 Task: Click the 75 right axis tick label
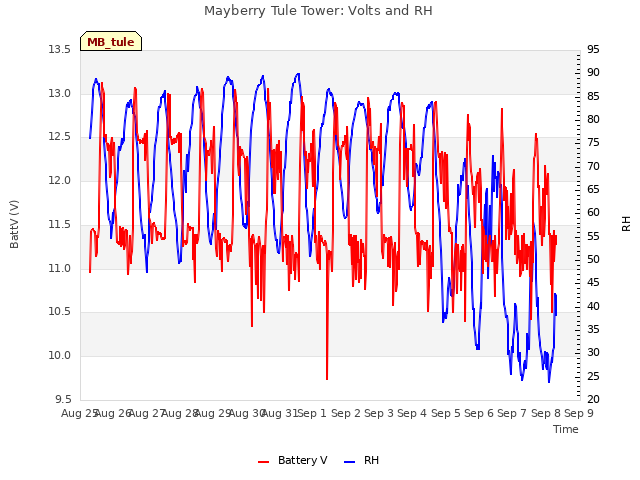point(593,142)
